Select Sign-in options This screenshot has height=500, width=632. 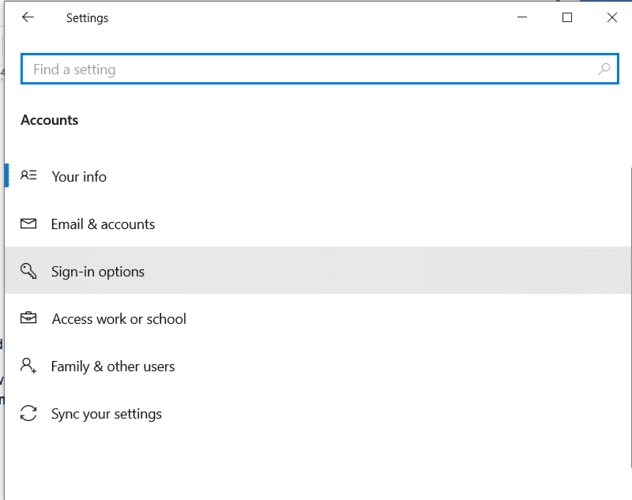click(x=318, y=270)
